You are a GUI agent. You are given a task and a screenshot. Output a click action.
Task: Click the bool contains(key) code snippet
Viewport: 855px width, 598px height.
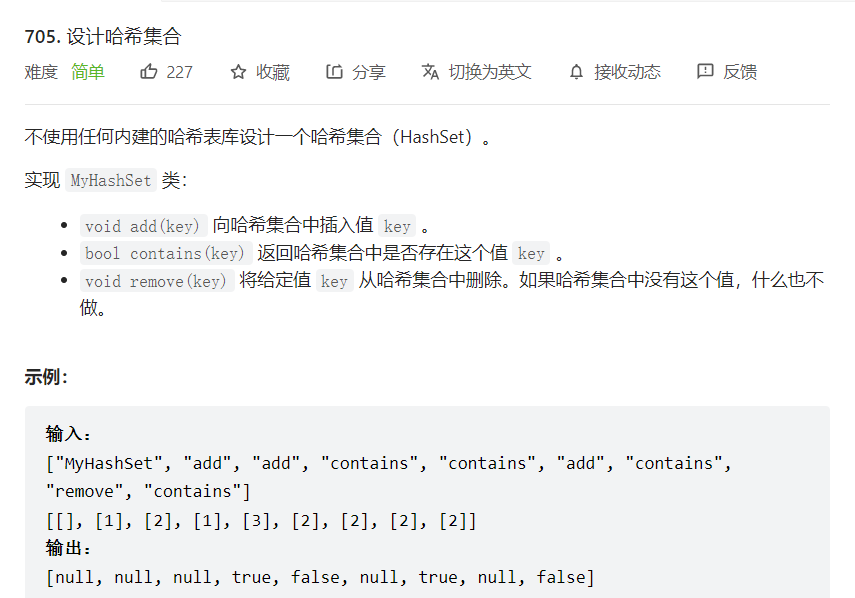pyautogui.click(x=166, y=253)
